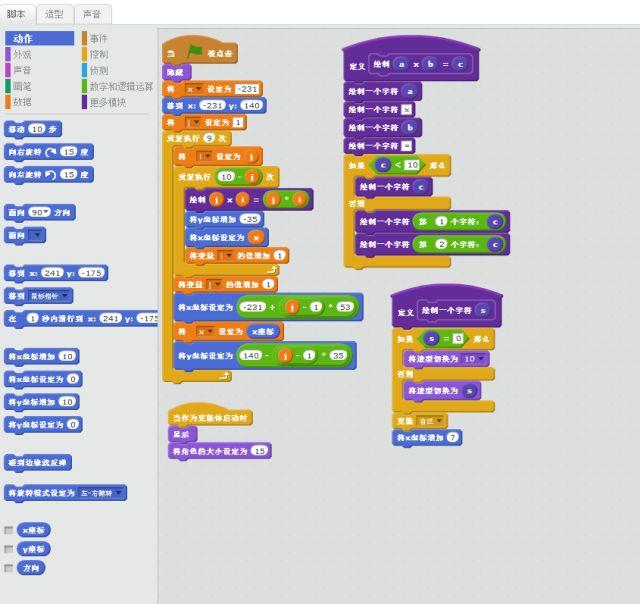
Task: Click the 碰到边缘就反弹 block
Action: click(x=38, y=462)
